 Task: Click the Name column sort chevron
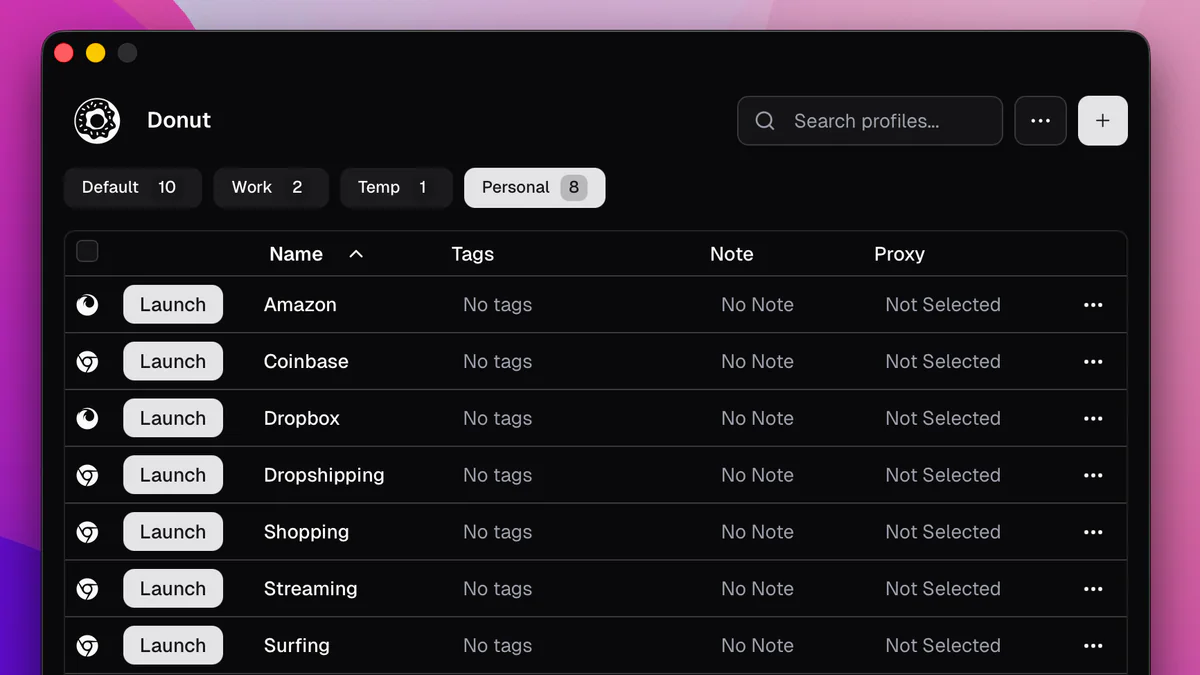click(356, 254)
